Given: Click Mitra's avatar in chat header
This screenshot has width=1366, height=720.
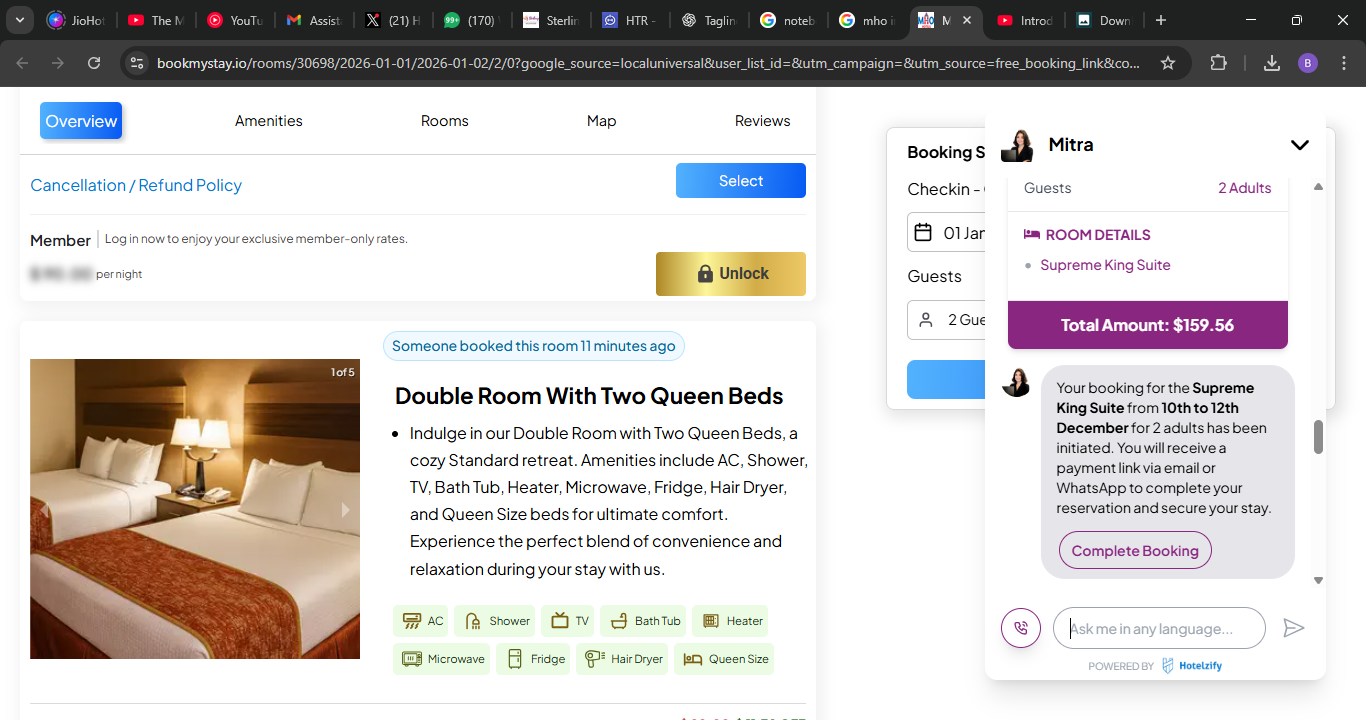Looking at the screenshot, I should (x=1017, y=145).
